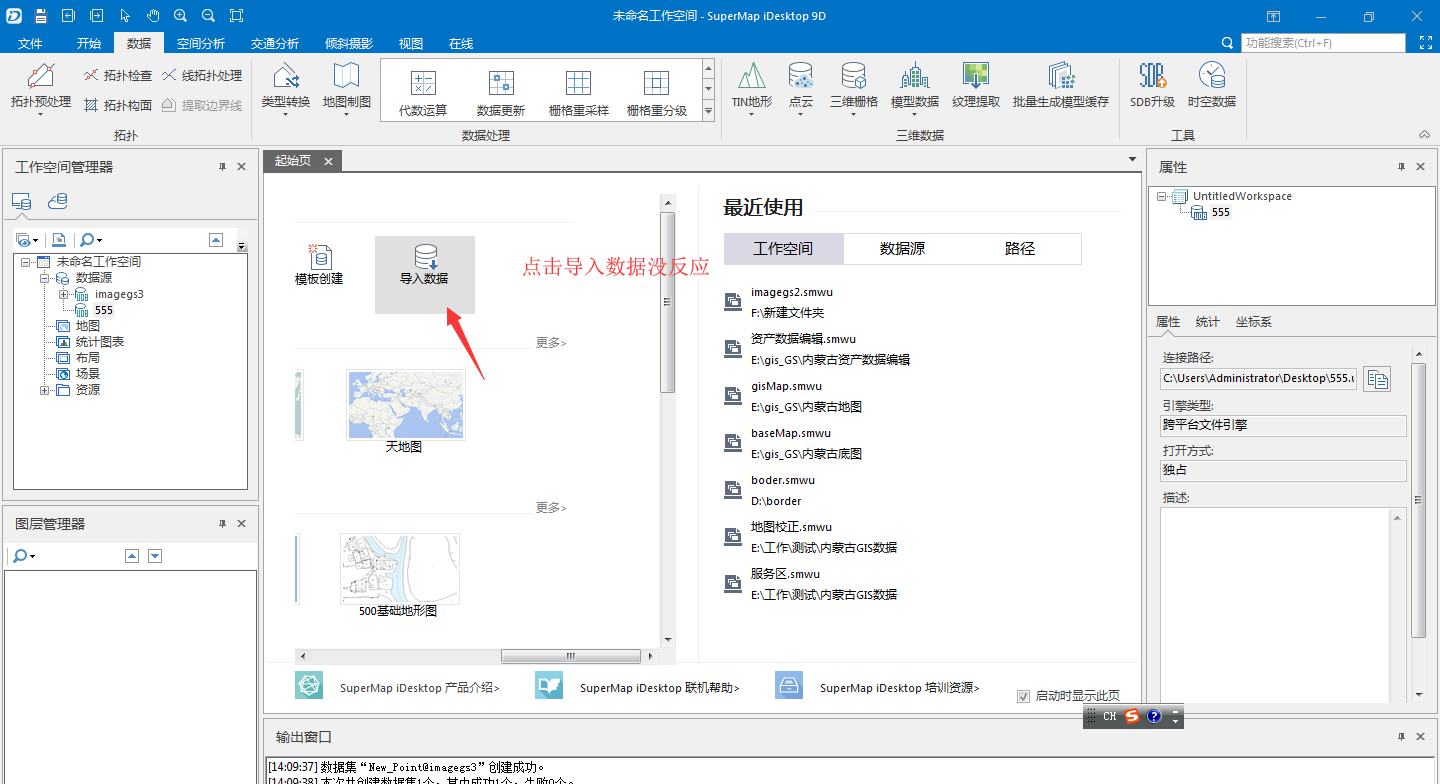Toggle 启动时显示此页 checkbox
Screen dimensions: 1440x784
1023,696
